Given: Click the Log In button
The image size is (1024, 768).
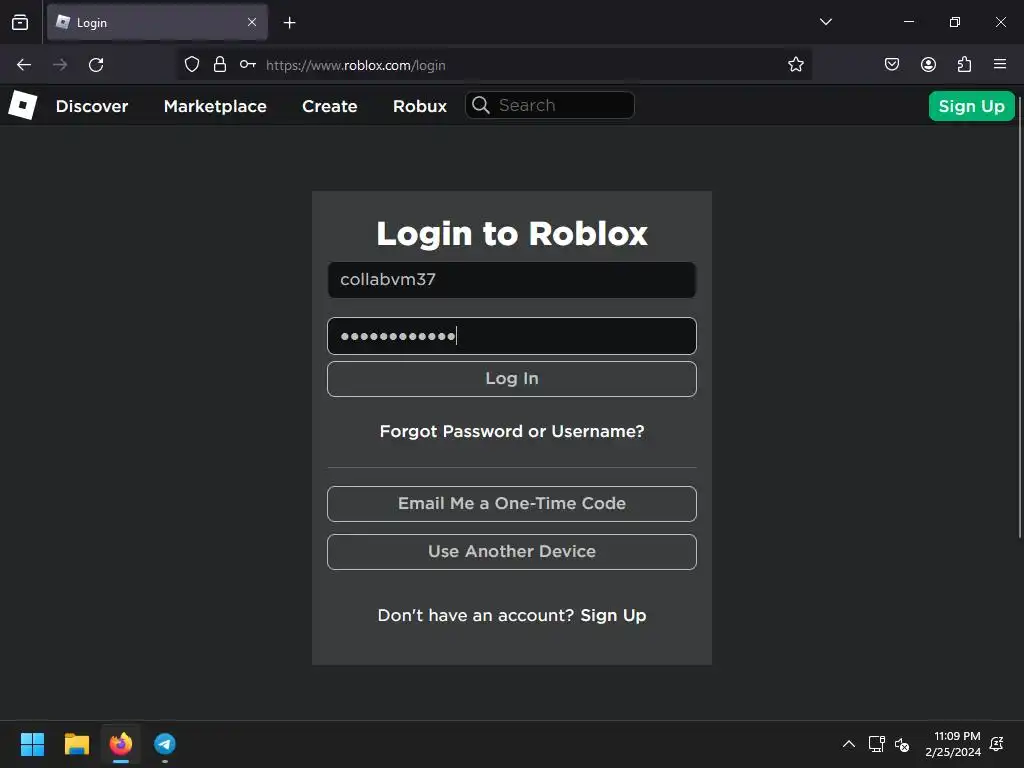Looking at the screenshot, I should click(512, 379).
